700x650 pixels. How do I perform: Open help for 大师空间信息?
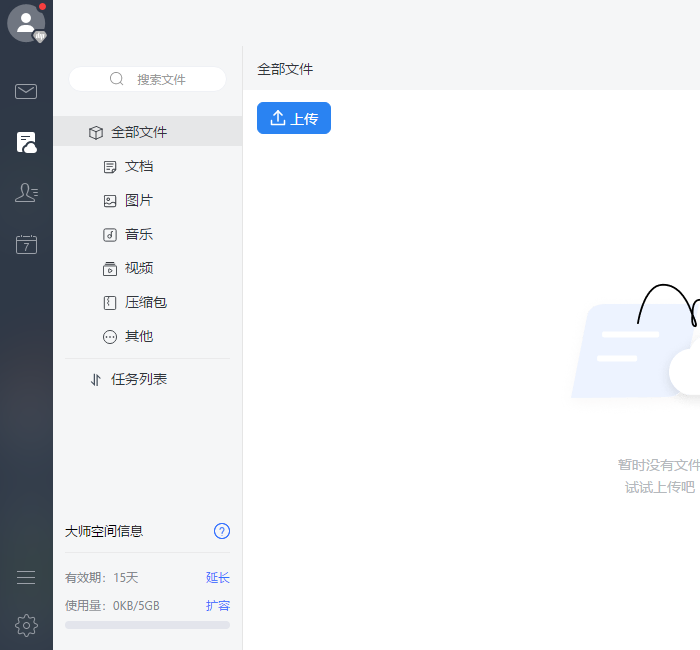point(222,531)
